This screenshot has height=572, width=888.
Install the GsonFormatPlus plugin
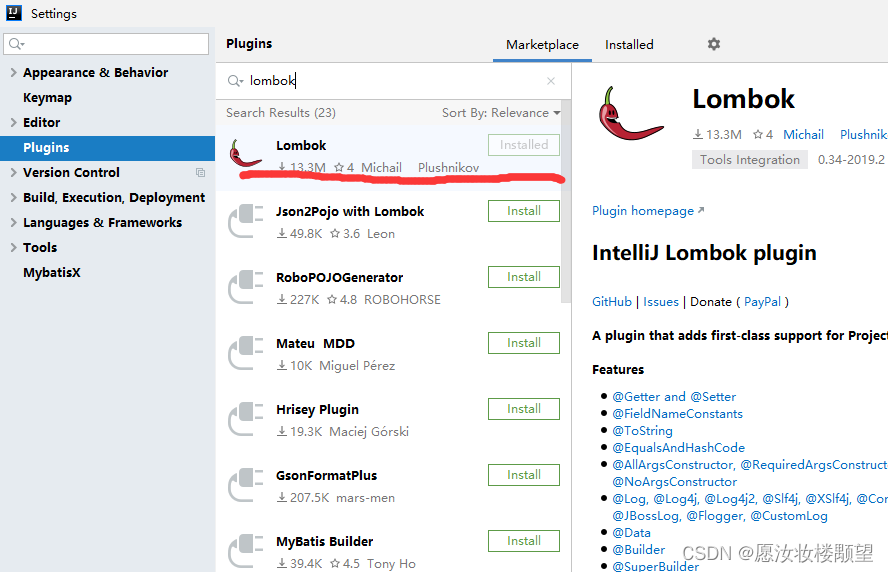click(524, 475)
